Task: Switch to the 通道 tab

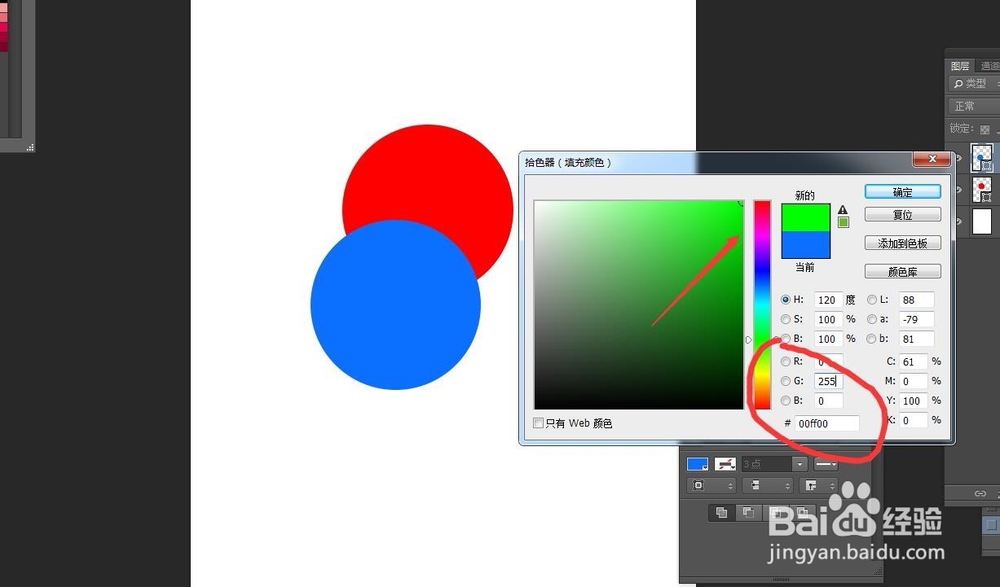Action: tap(988, 65)
